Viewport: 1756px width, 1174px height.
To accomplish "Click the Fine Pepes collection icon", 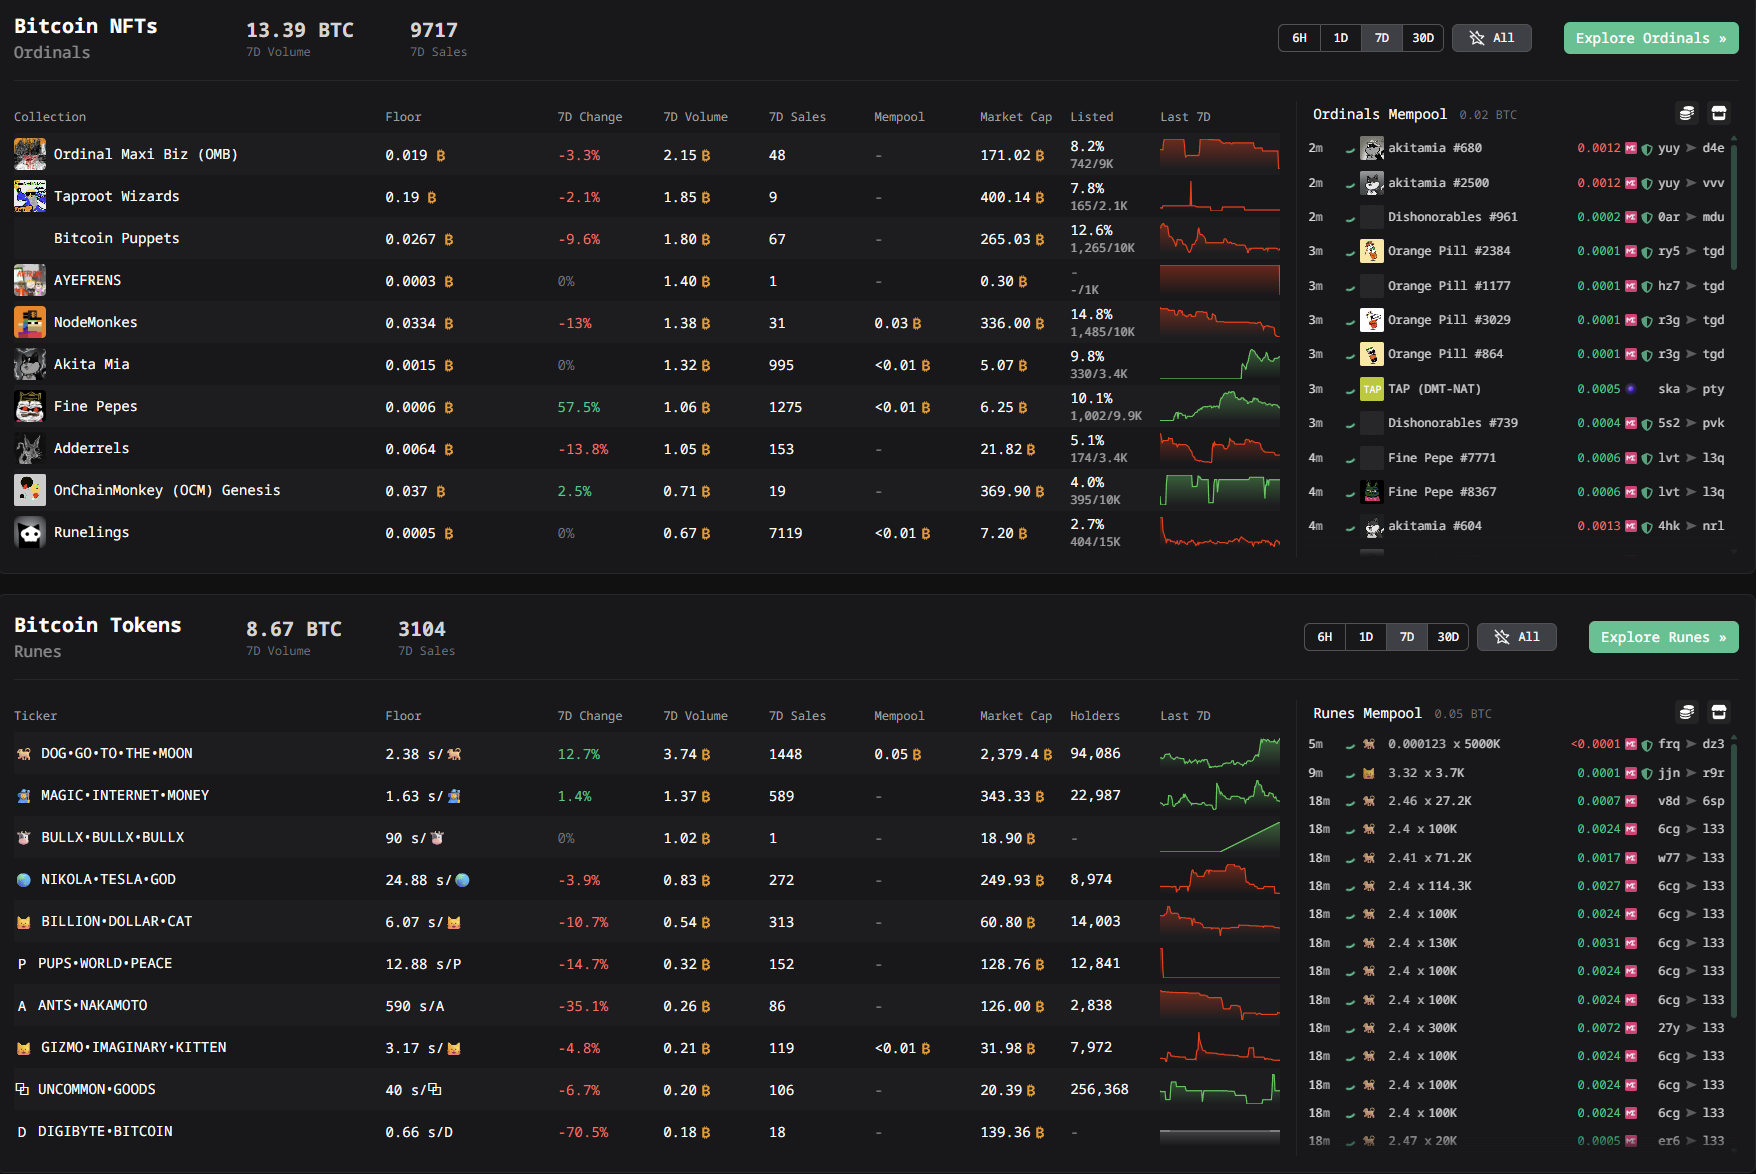I will 30,406.
